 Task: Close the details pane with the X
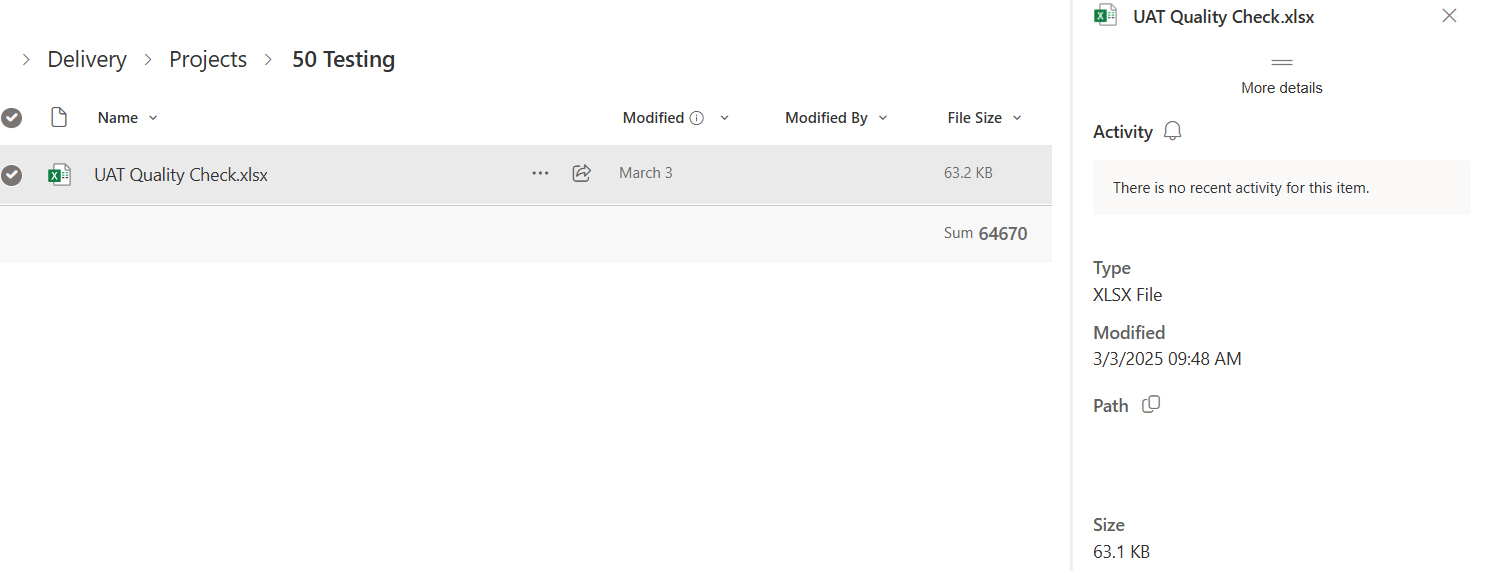(x=1449, y=16)
